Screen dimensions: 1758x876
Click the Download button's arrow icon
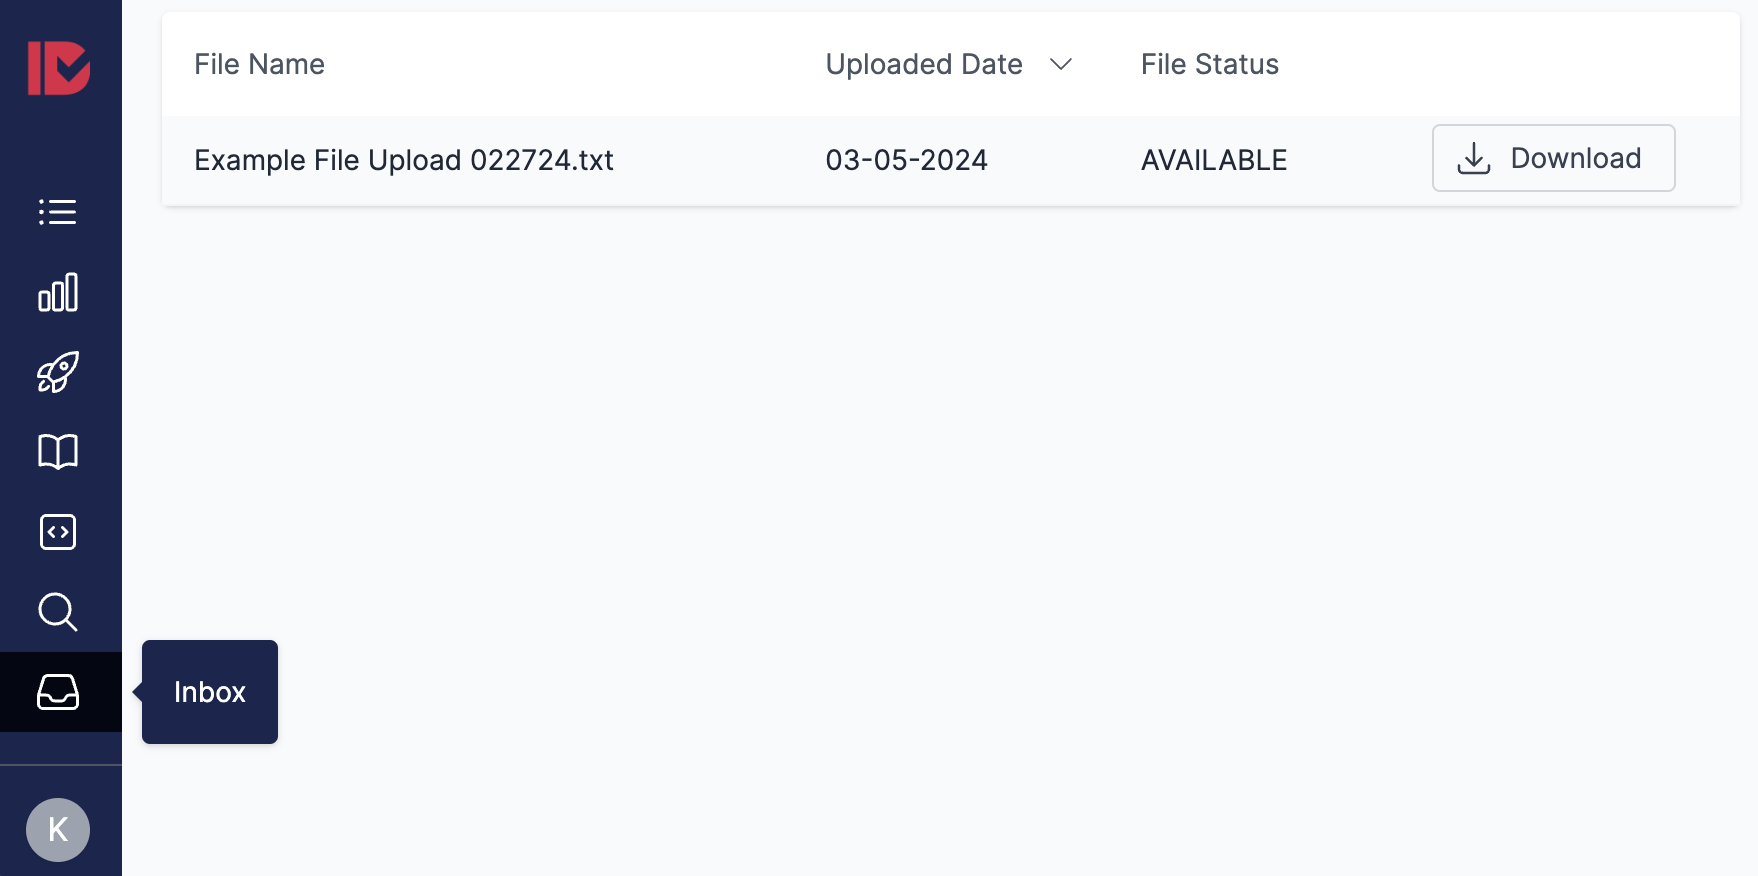coord(1472,158)
